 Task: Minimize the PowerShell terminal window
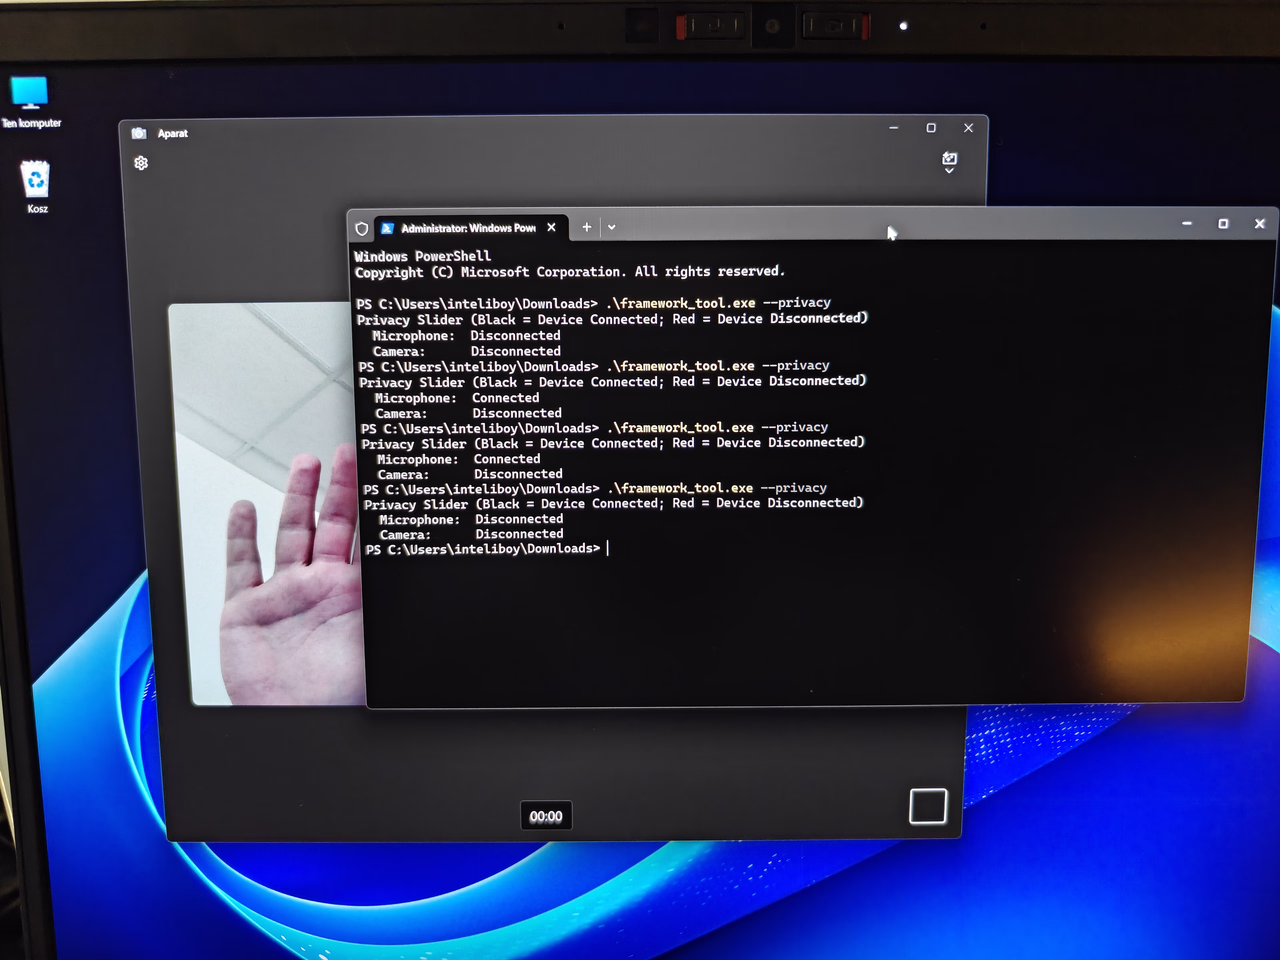1187,223
